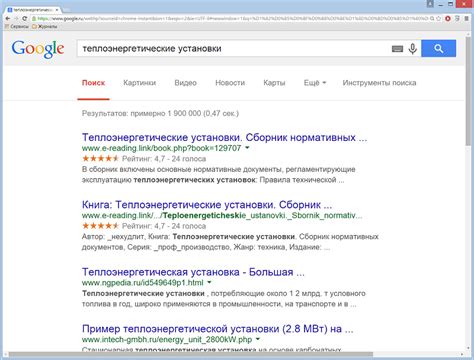Switch to the Карты tab
The width and height of the screenshot is (474, 360).
[274, 83]
